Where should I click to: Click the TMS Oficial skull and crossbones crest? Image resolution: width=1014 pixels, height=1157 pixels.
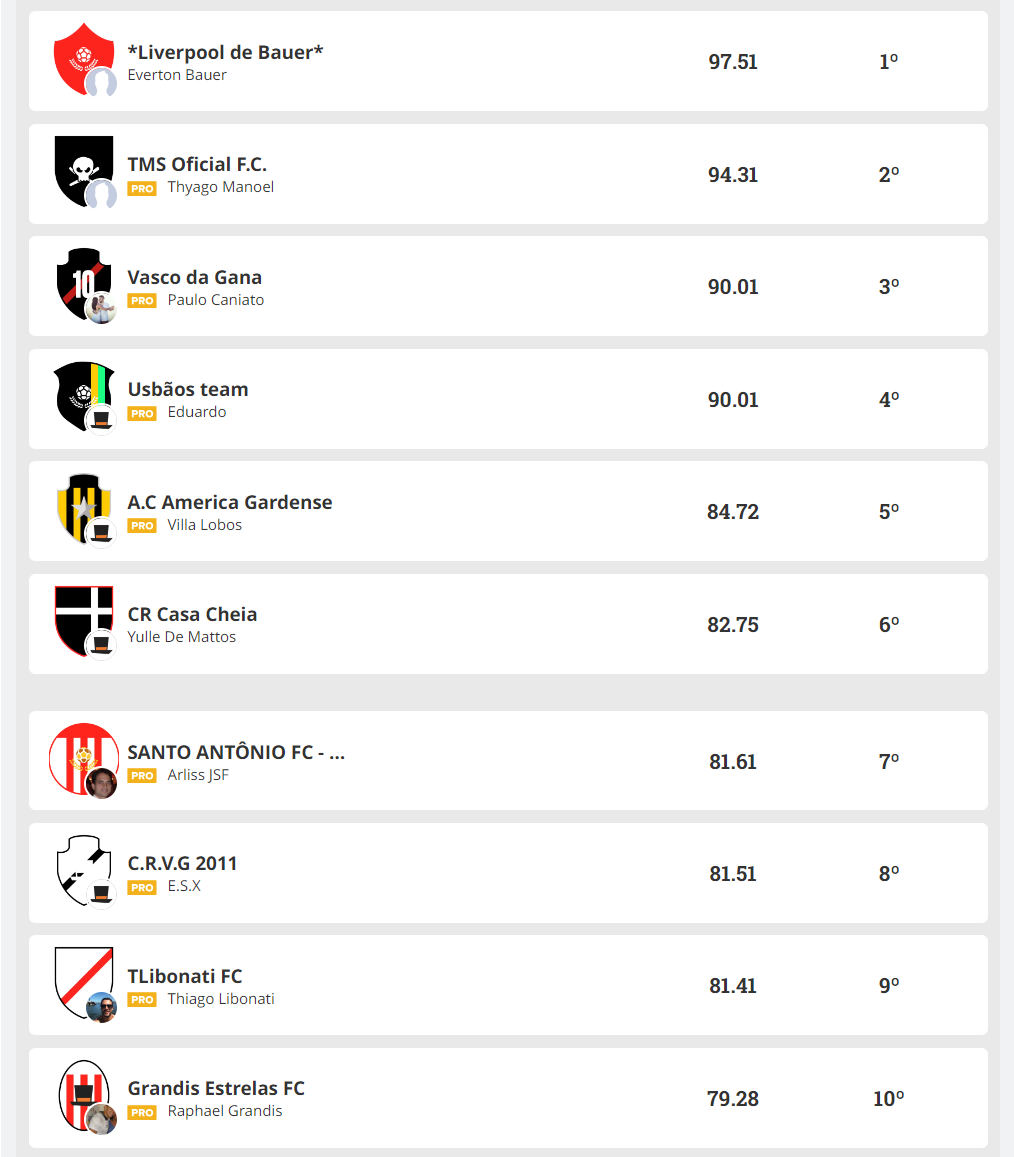pos(78,166)
